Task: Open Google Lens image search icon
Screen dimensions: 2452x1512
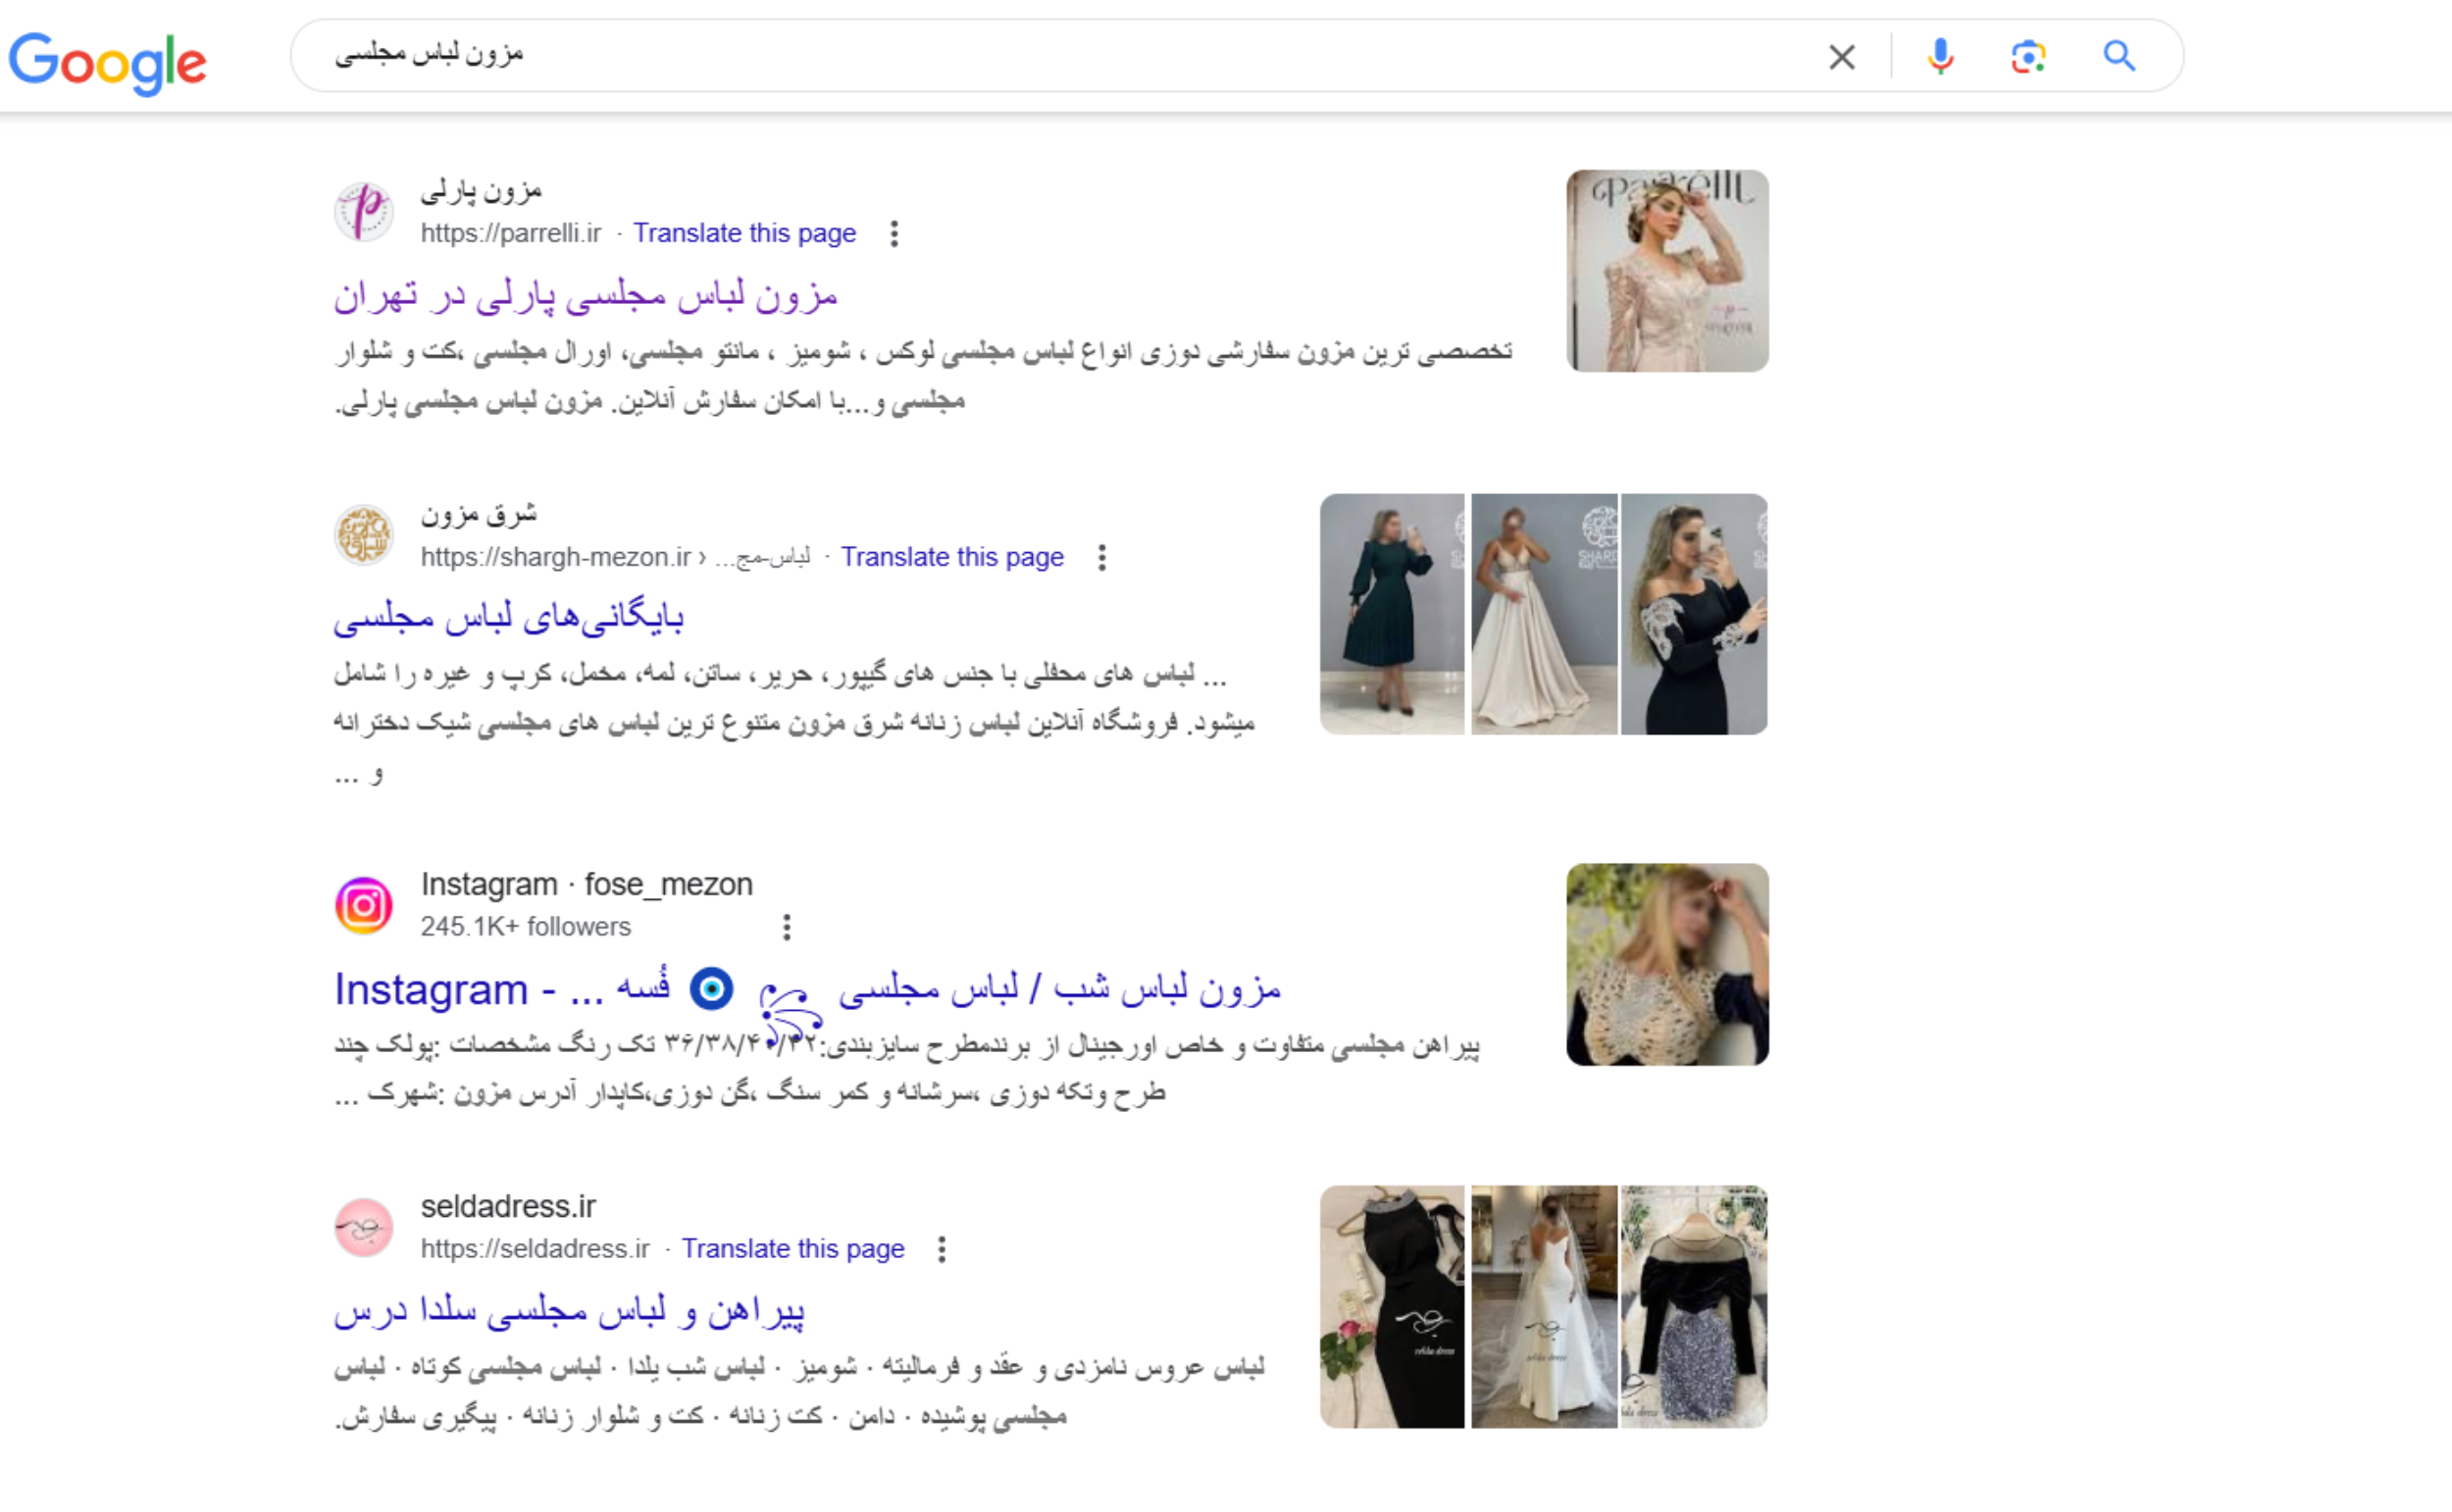Action: [x=2028, y=57]
